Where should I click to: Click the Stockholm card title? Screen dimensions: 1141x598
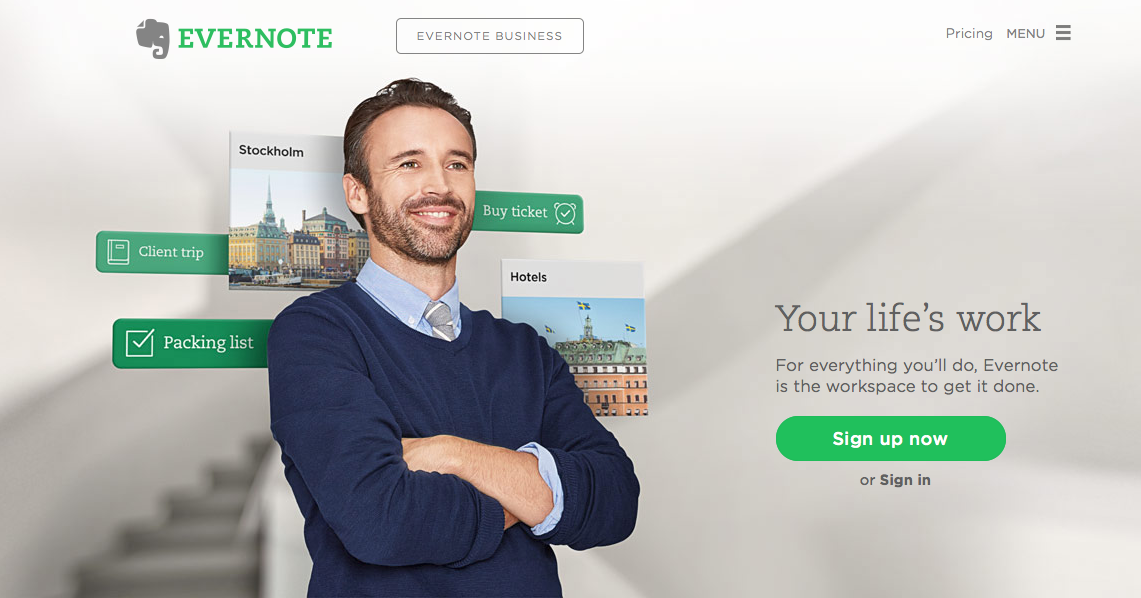(x=271, y=151)
